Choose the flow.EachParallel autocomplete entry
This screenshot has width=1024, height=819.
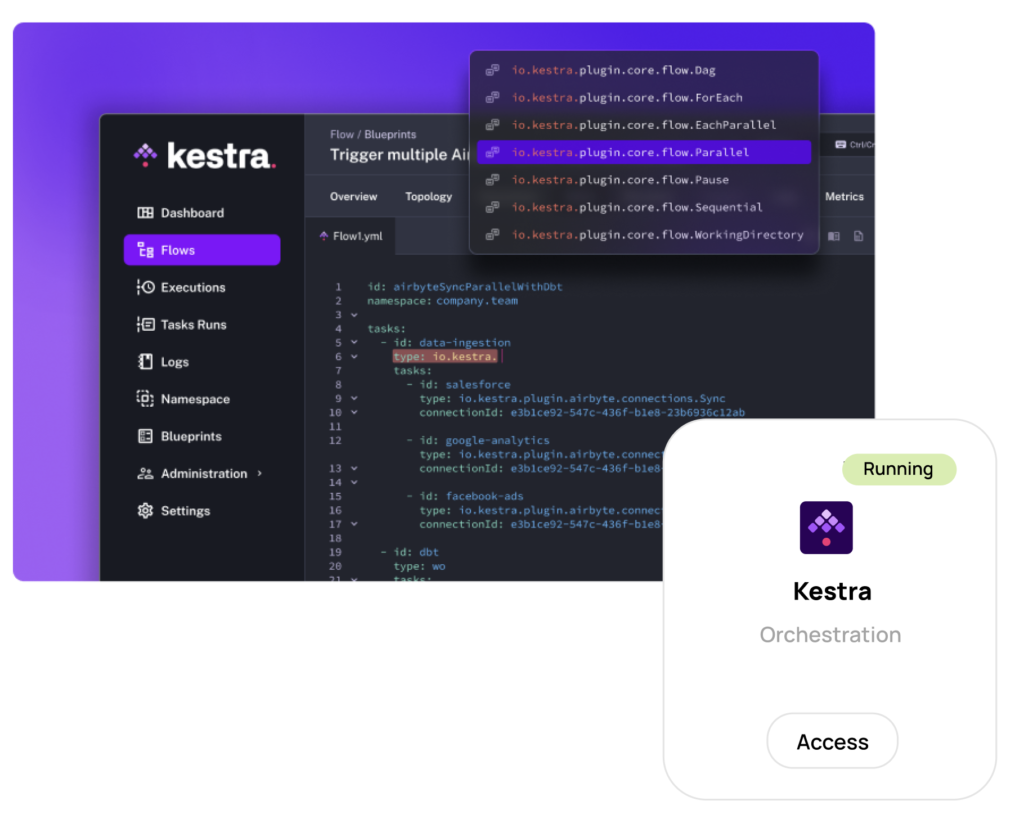(644, 125)
